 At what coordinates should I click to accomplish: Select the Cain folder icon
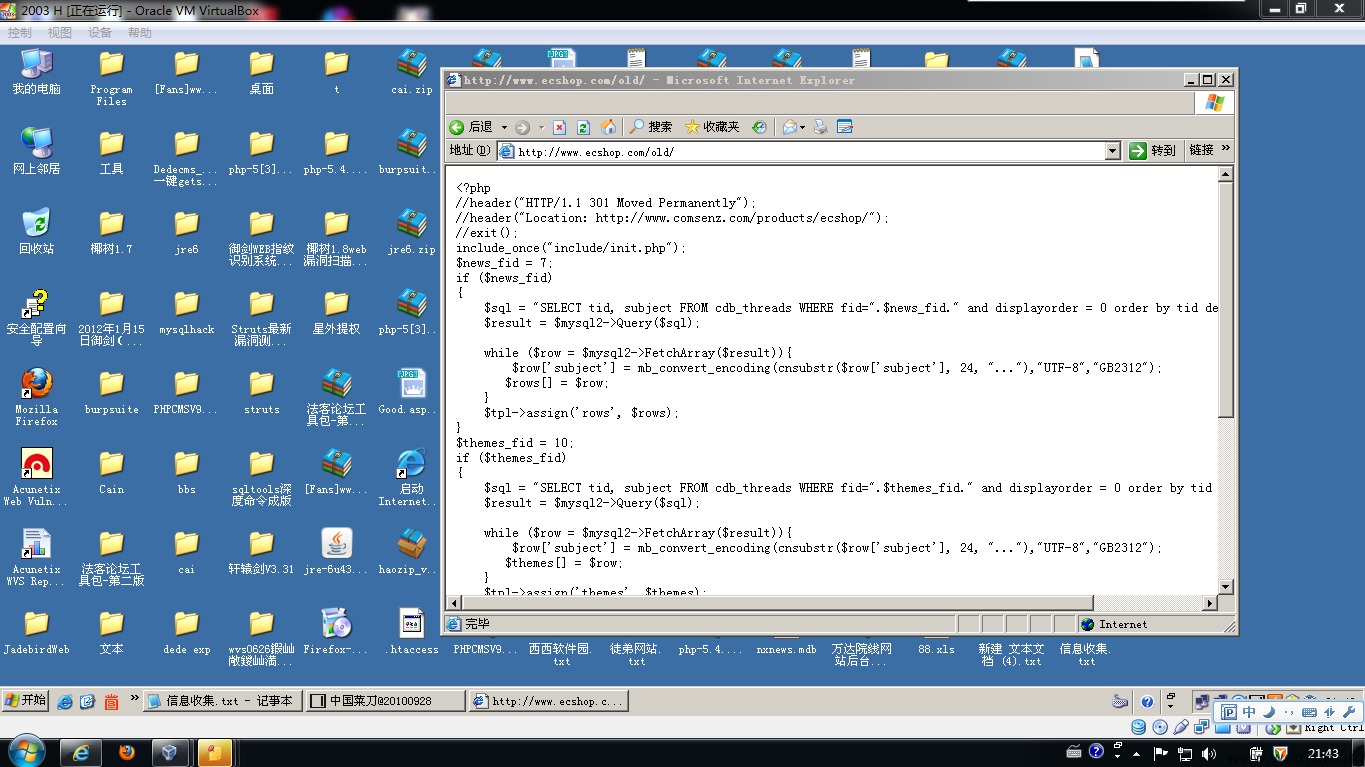(x=112, y=472)
